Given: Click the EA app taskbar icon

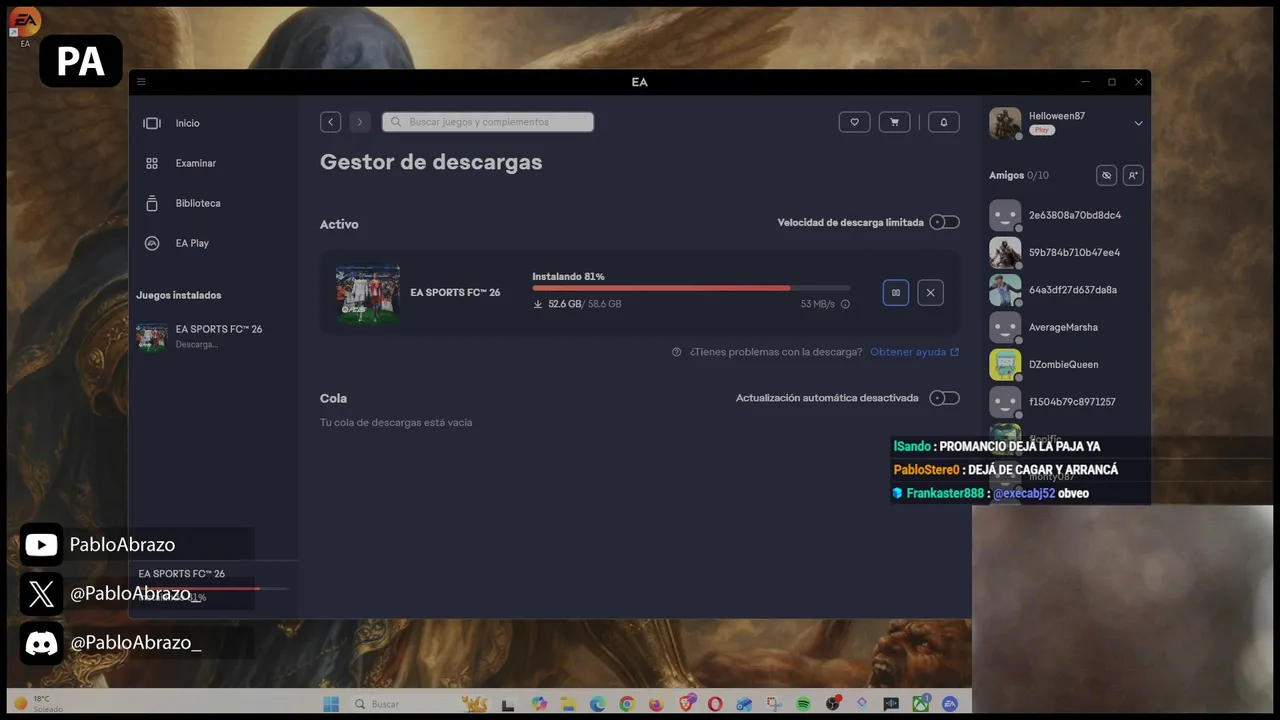Looking at the screenshot, I should pos(950,704).
